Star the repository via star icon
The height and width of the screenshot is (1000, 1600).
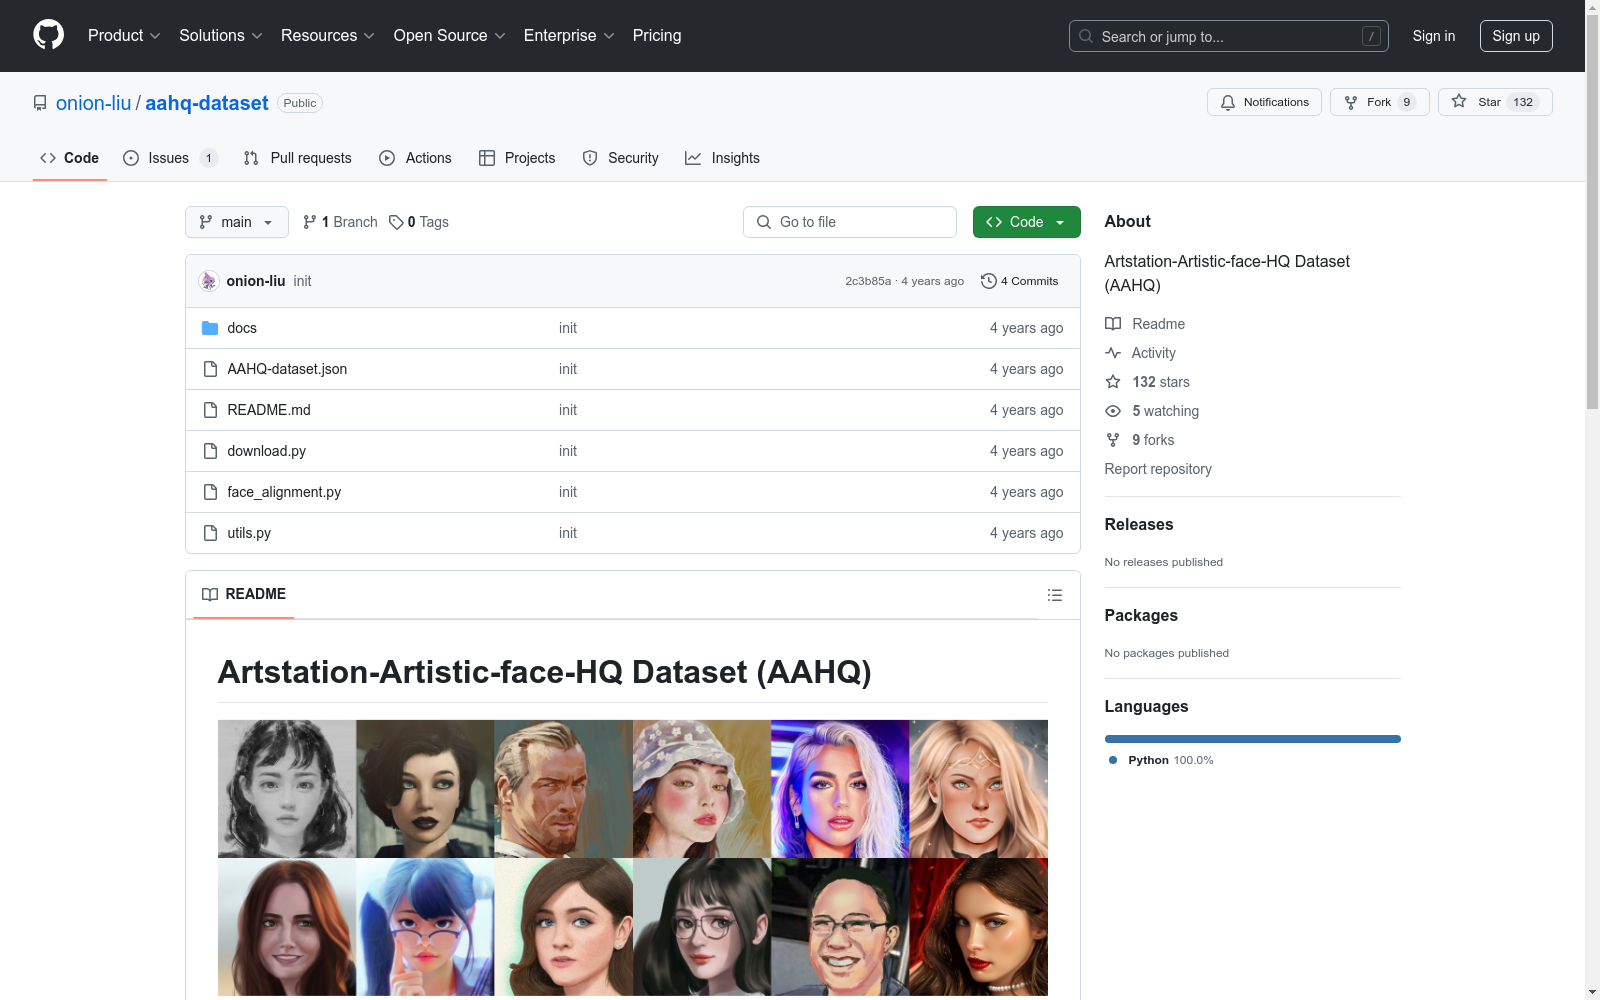click(x=1459, y=101)
